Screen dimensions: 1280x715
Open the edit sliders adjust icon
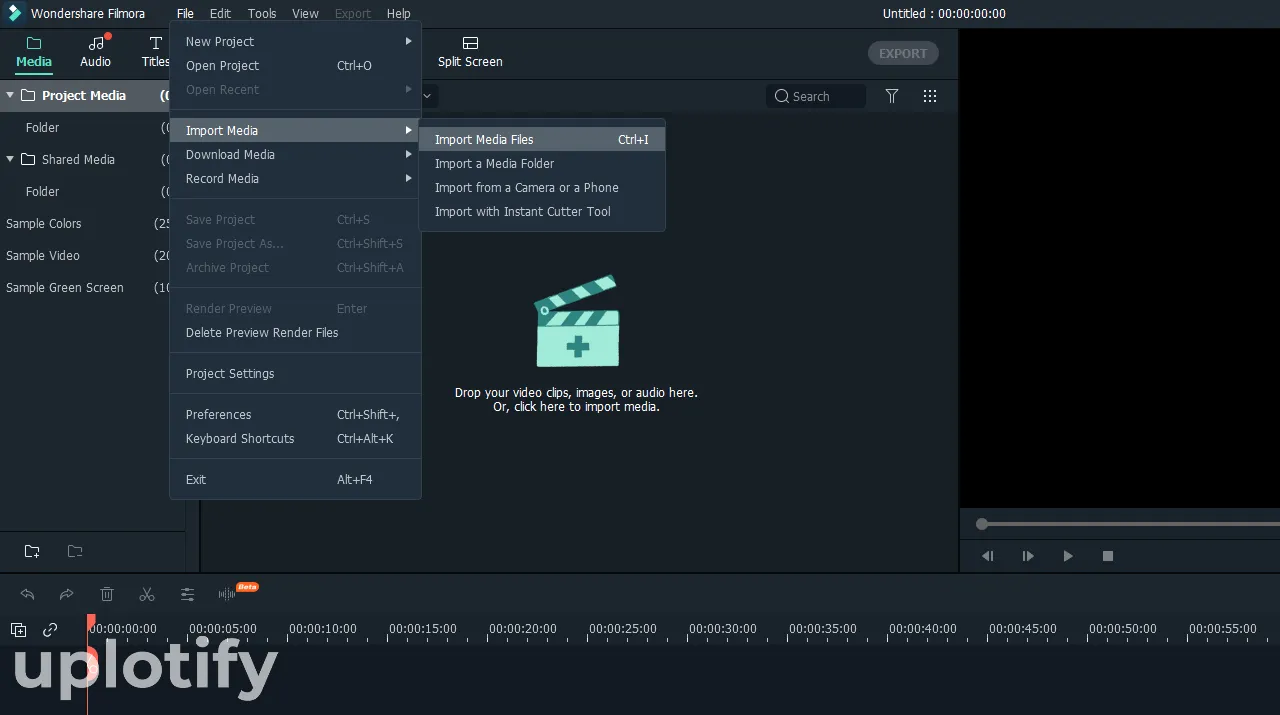[x=187, y=594]
